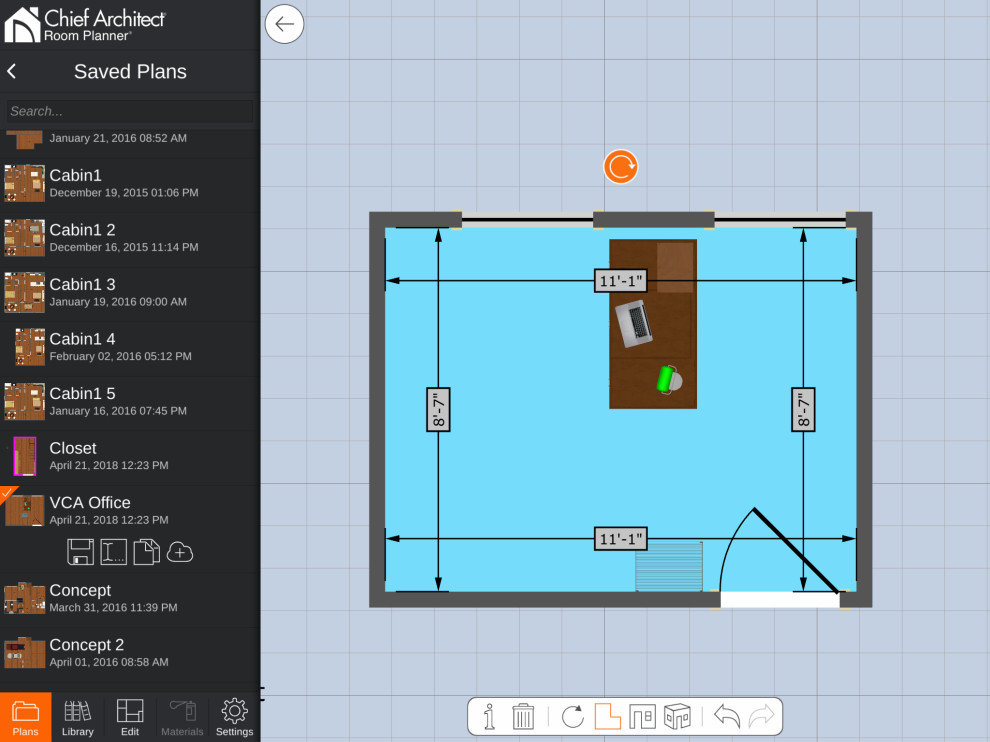Select the green office chair

click(x=669, y=380)
